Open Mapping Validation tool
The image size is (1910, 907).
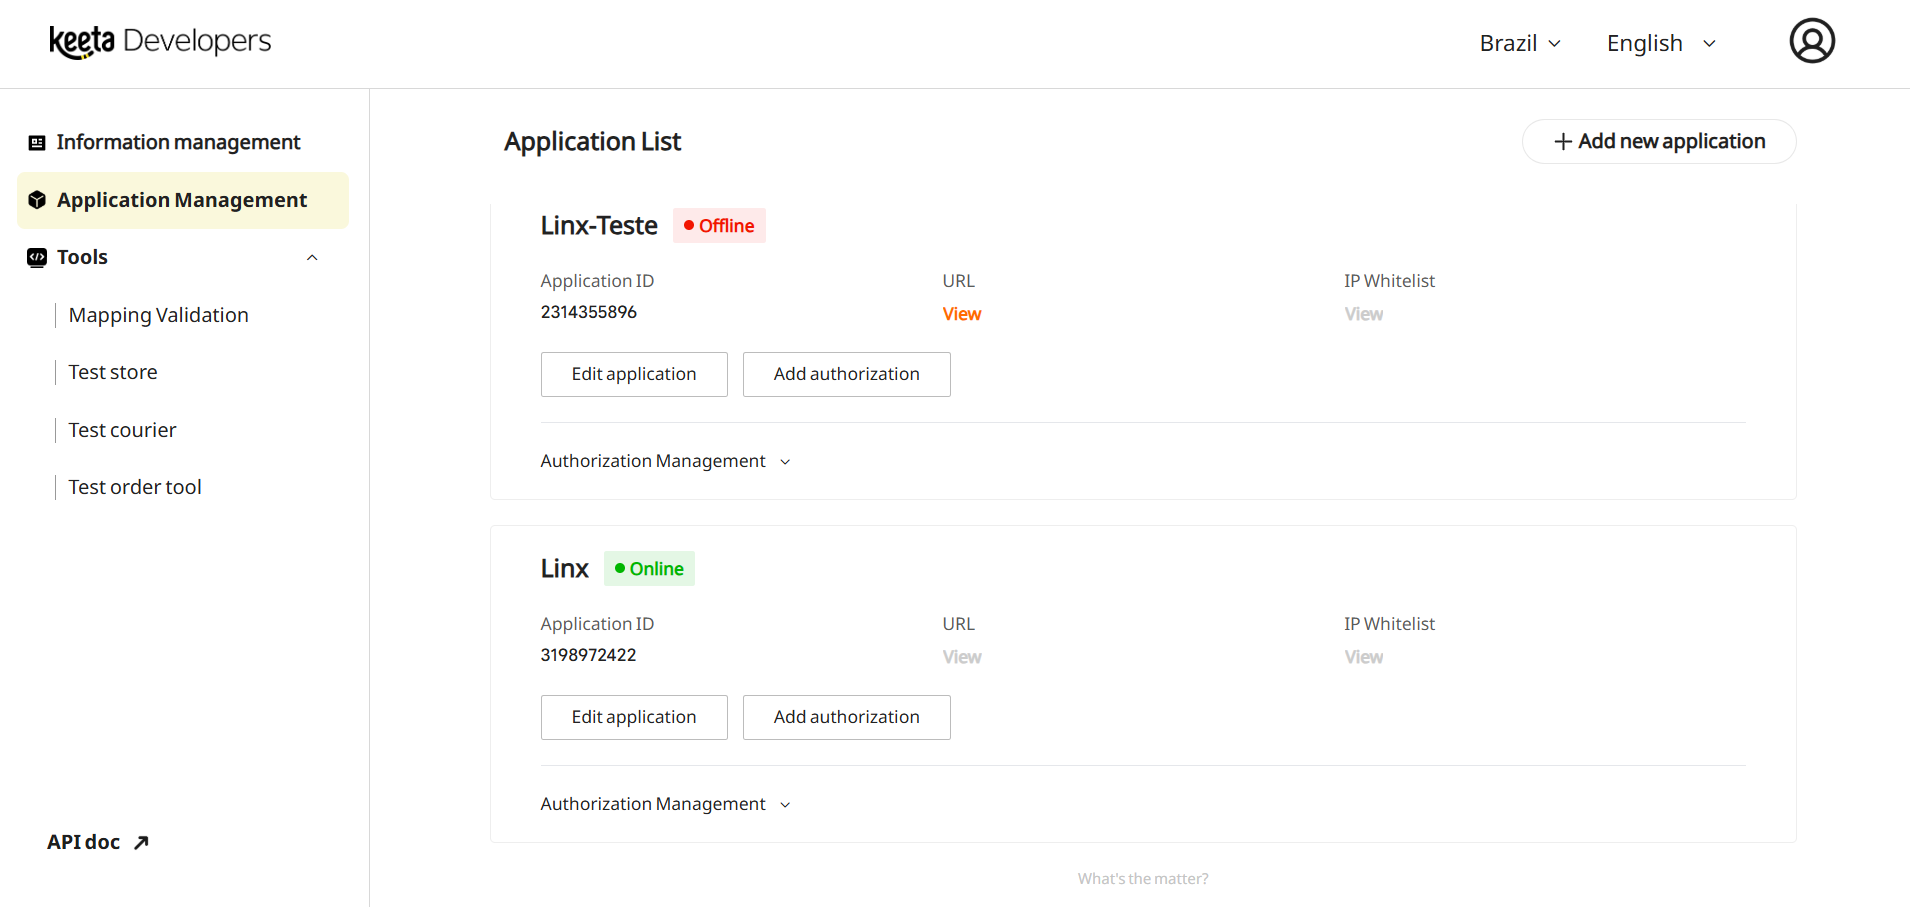point(158,315)
